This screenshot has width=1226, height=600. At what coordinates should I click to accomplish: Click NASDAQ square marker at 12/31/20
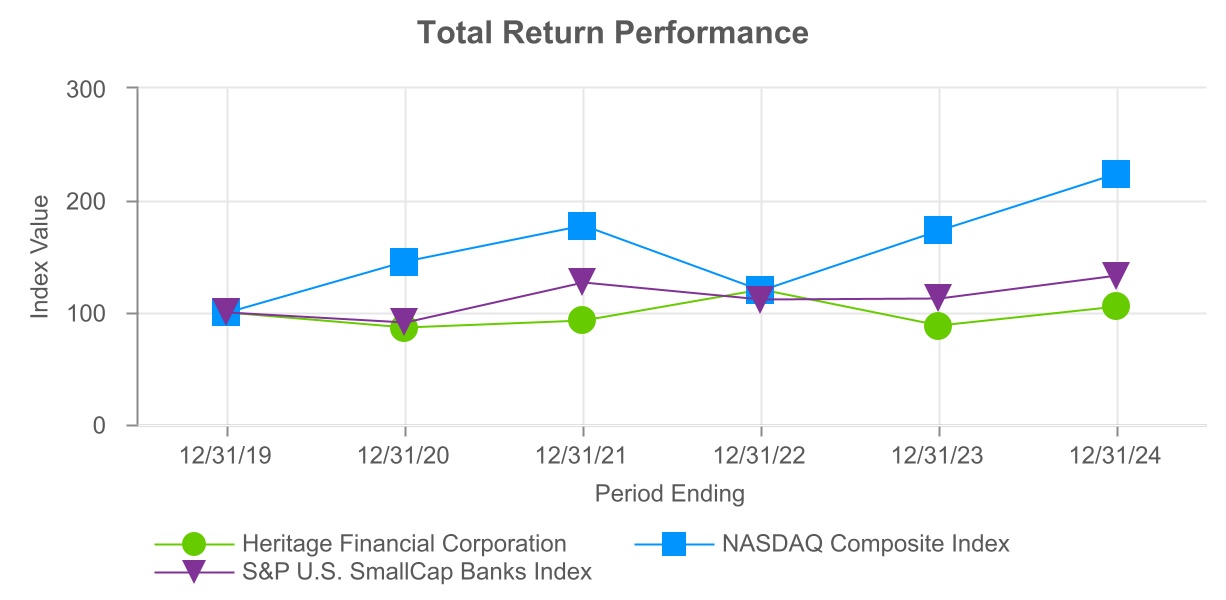point(404,262)
